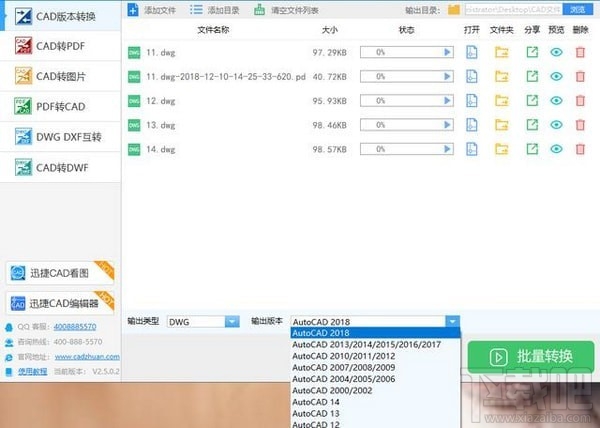Open folder icon for 12.dwg row
The width and height of the screenshot is (600, 428).
coord(502,101)
